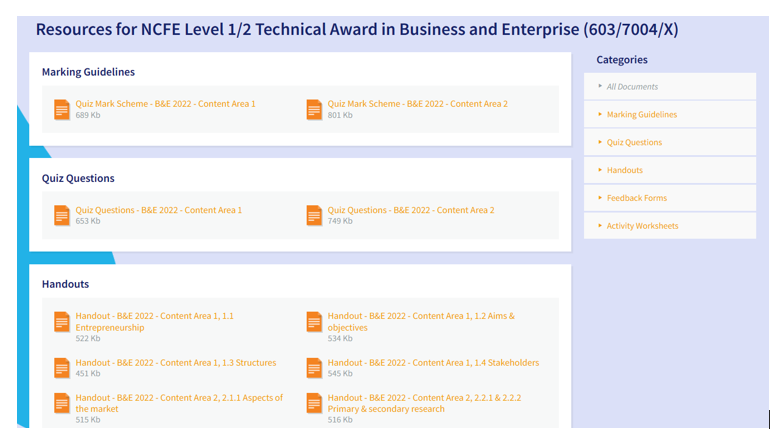
Task: Click the document icon for the 1.1 Entrepreneurship handout
Action: tap(62, 322)
